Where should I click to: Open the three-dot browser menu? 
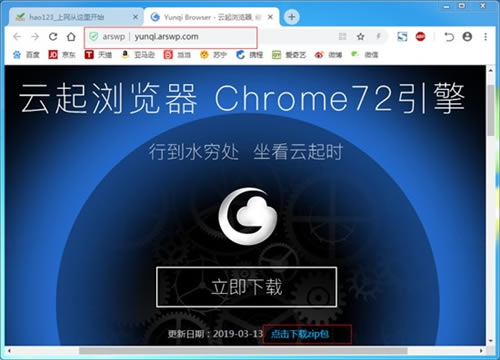[485, 36]
